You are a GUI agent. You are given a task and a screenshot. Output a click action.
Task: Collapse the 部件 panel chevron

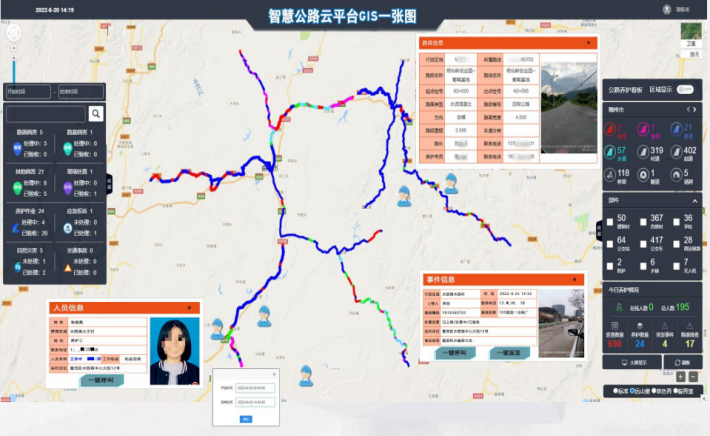[x=695, y=201]
